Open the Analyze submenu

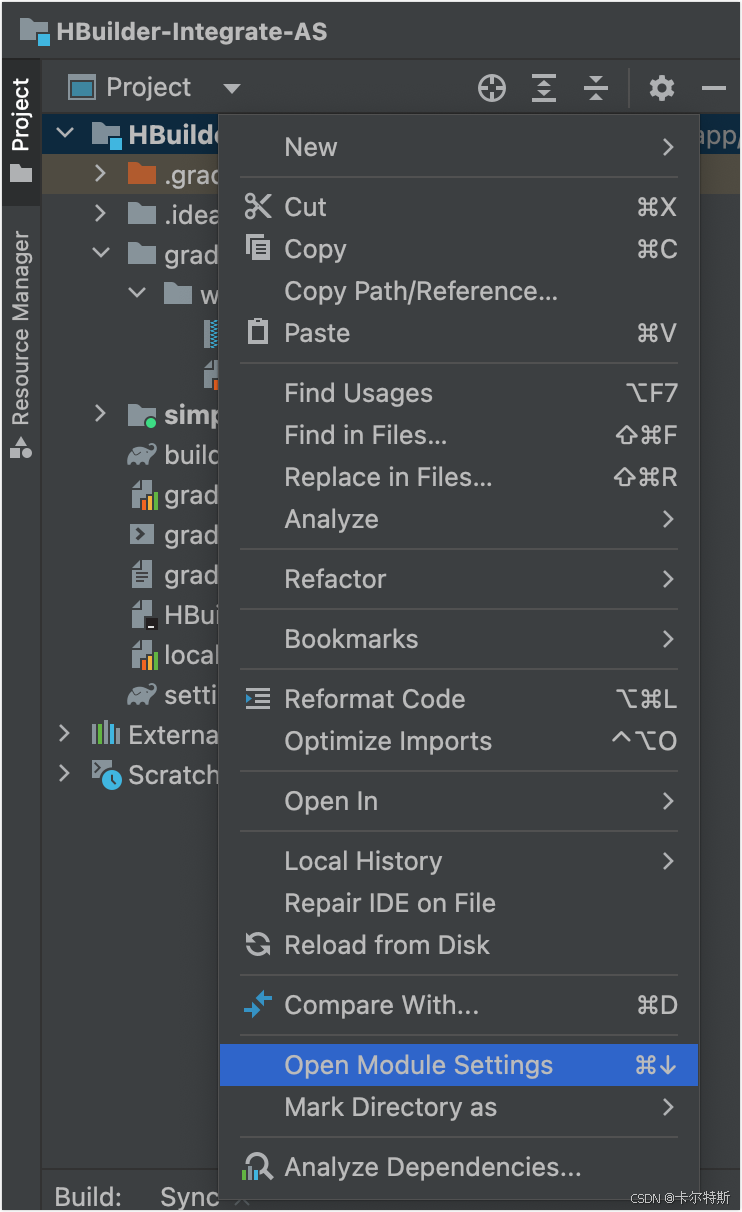(x=459, y=519)
